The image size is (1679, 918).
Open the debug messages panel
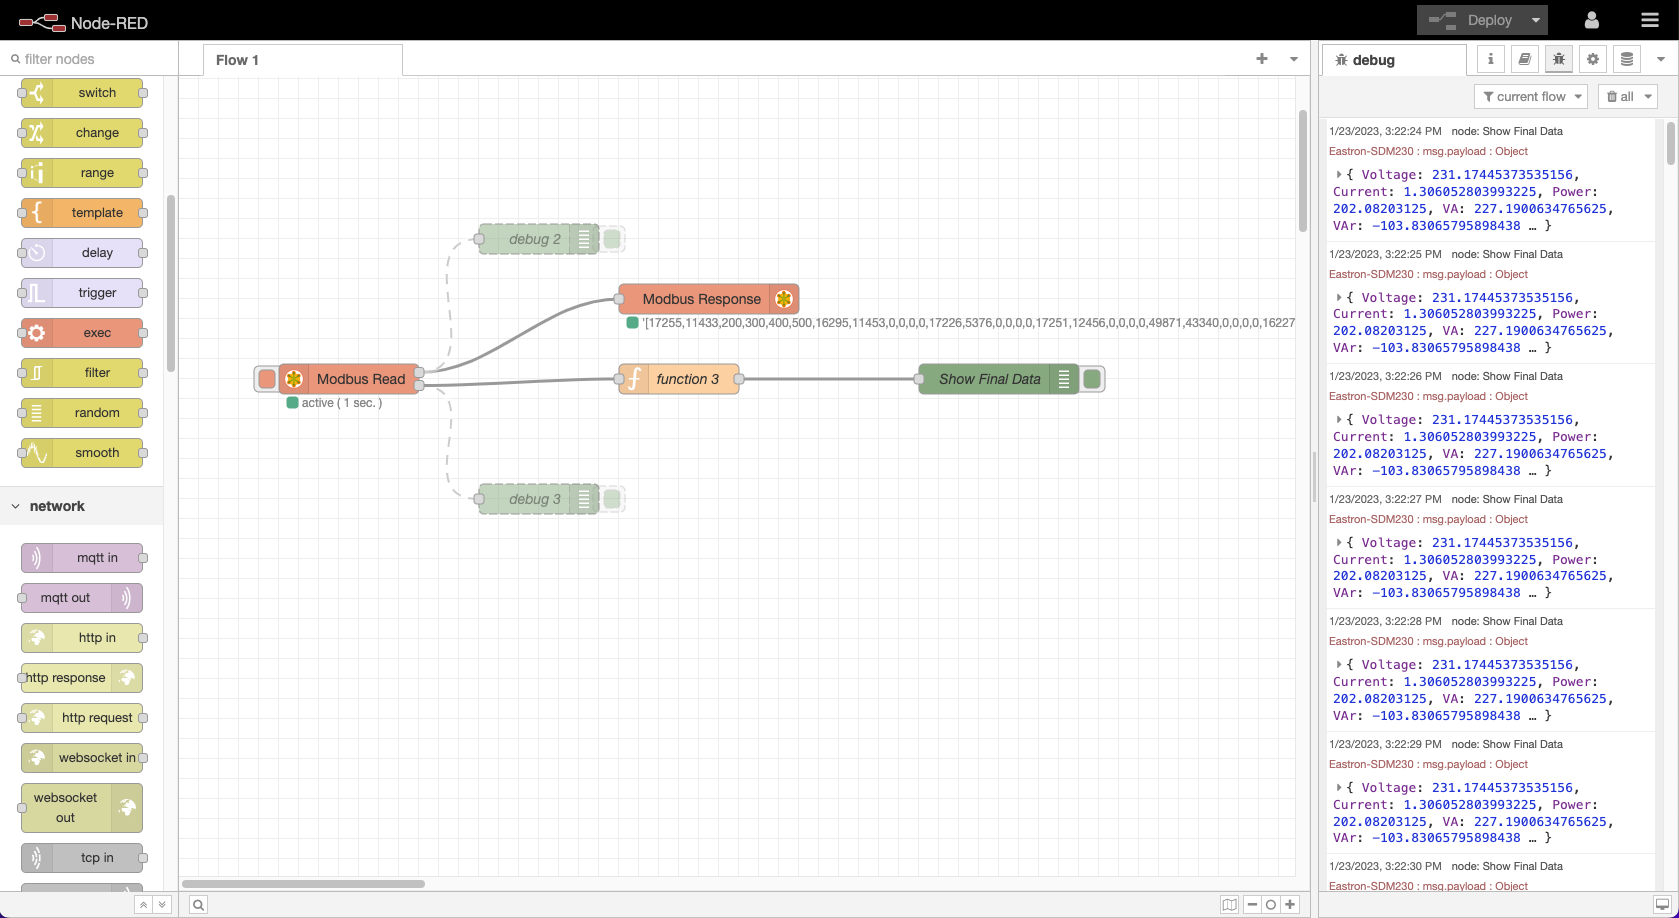pos(1558,59)
